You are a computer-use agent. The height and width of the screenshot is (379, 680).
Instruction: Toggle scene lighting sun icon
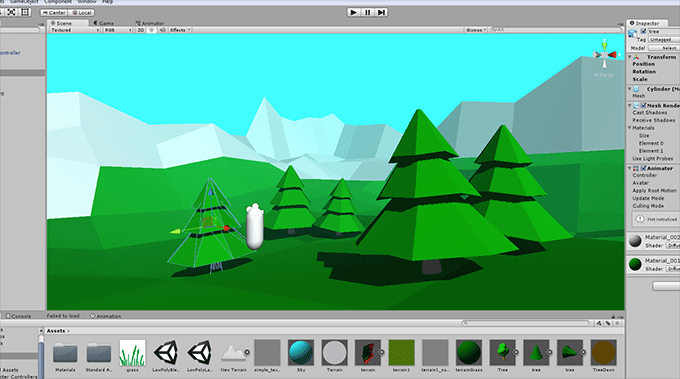click(x=151, y=30)
